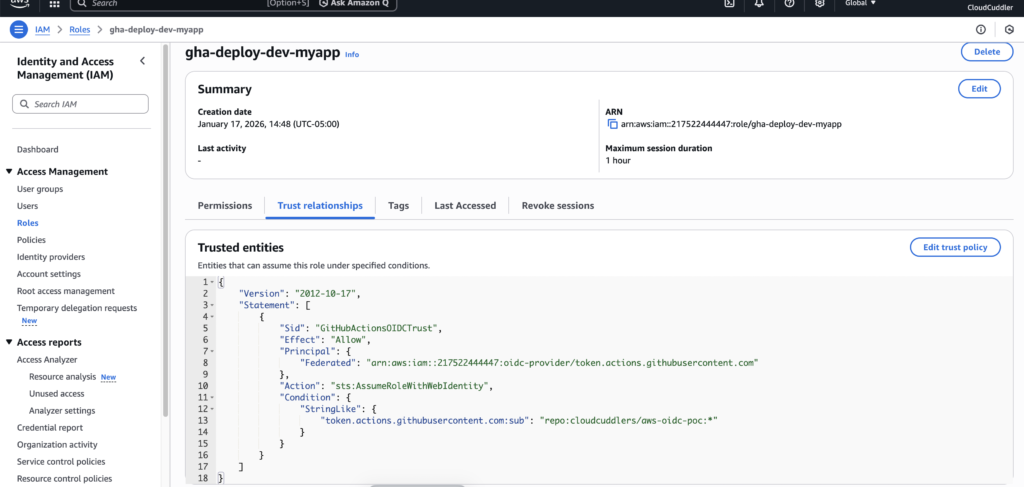The width and height of the screenshot is (1024, 487).
Task: Select the Trust relationships tab
Action: coord(320,206)
